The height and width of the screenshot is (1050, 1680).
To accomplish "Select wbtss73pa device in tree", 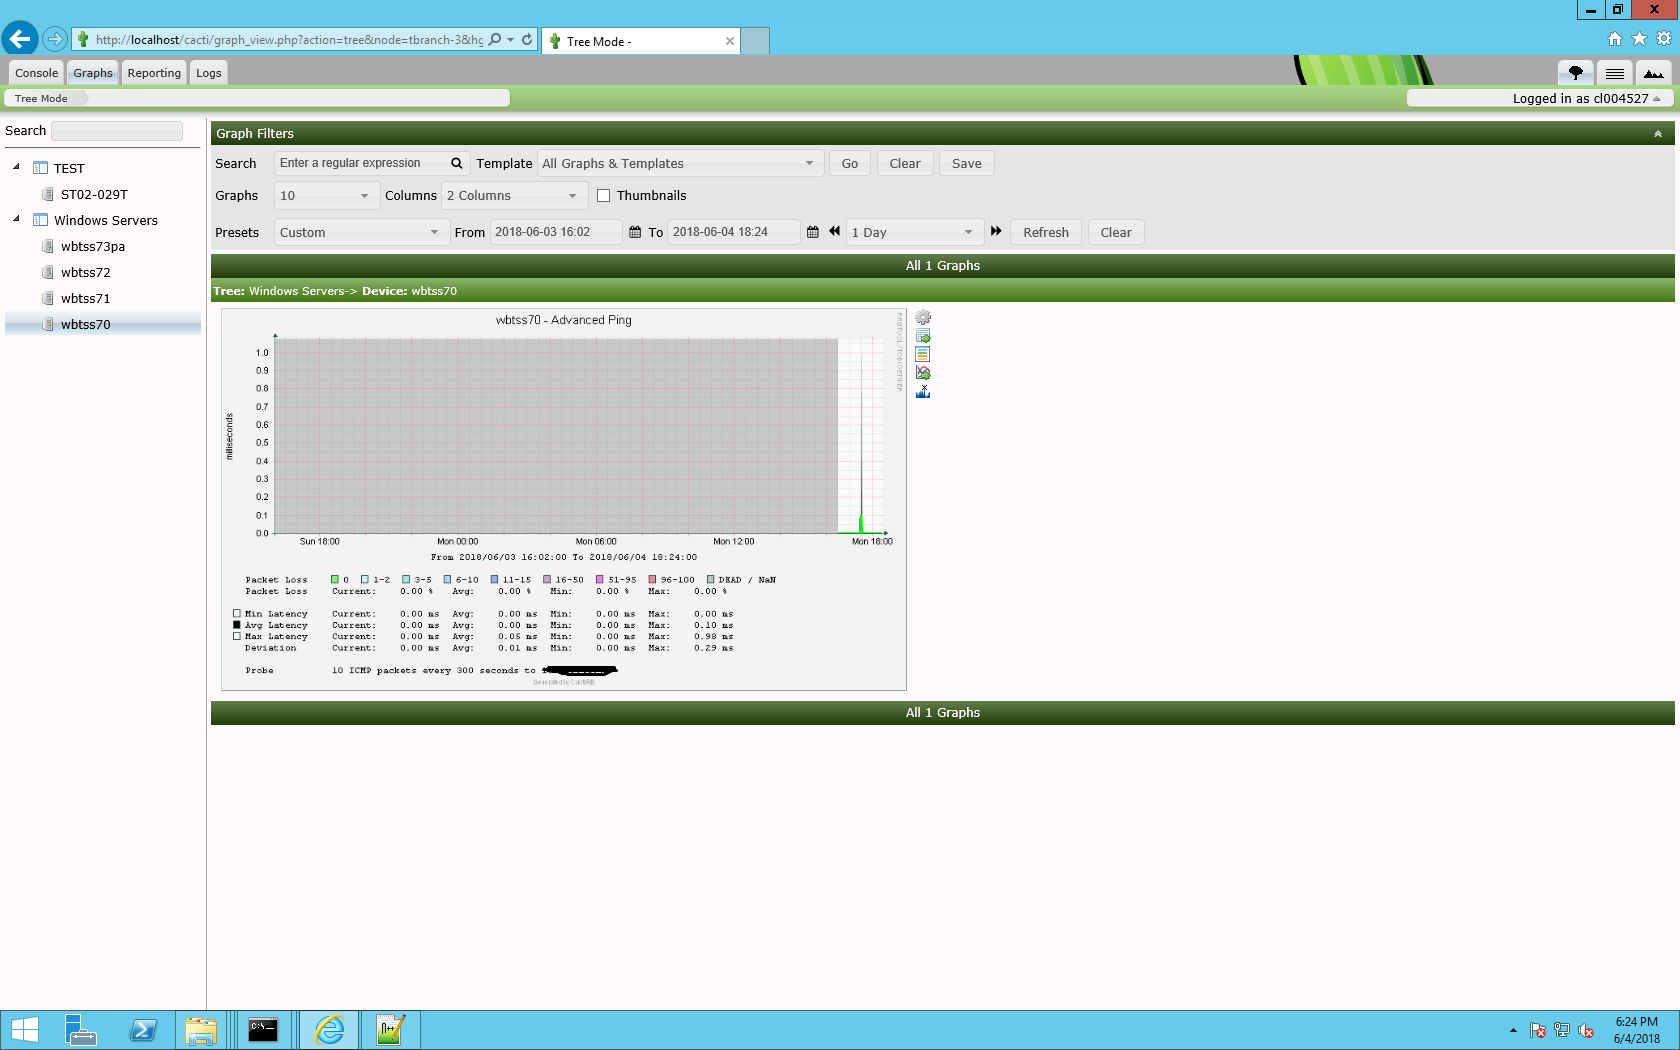I will coord(93,246).
